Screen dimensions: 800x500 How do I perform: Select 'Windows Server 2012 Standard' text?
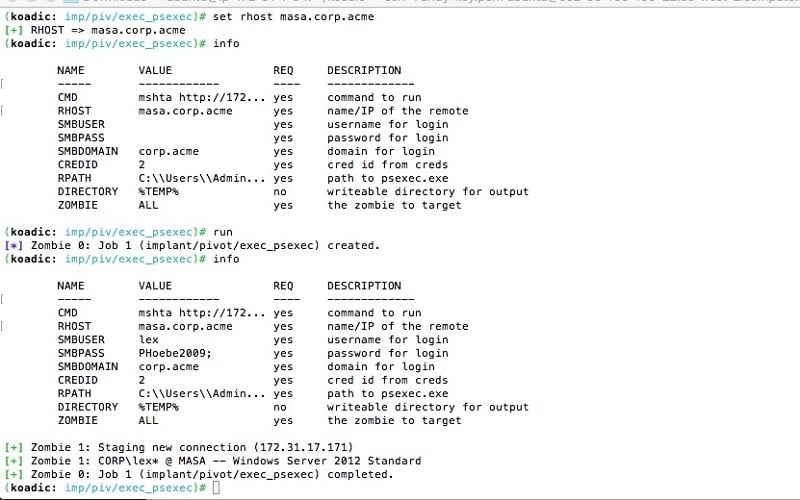pyautogui.click(x=327, y=461)
